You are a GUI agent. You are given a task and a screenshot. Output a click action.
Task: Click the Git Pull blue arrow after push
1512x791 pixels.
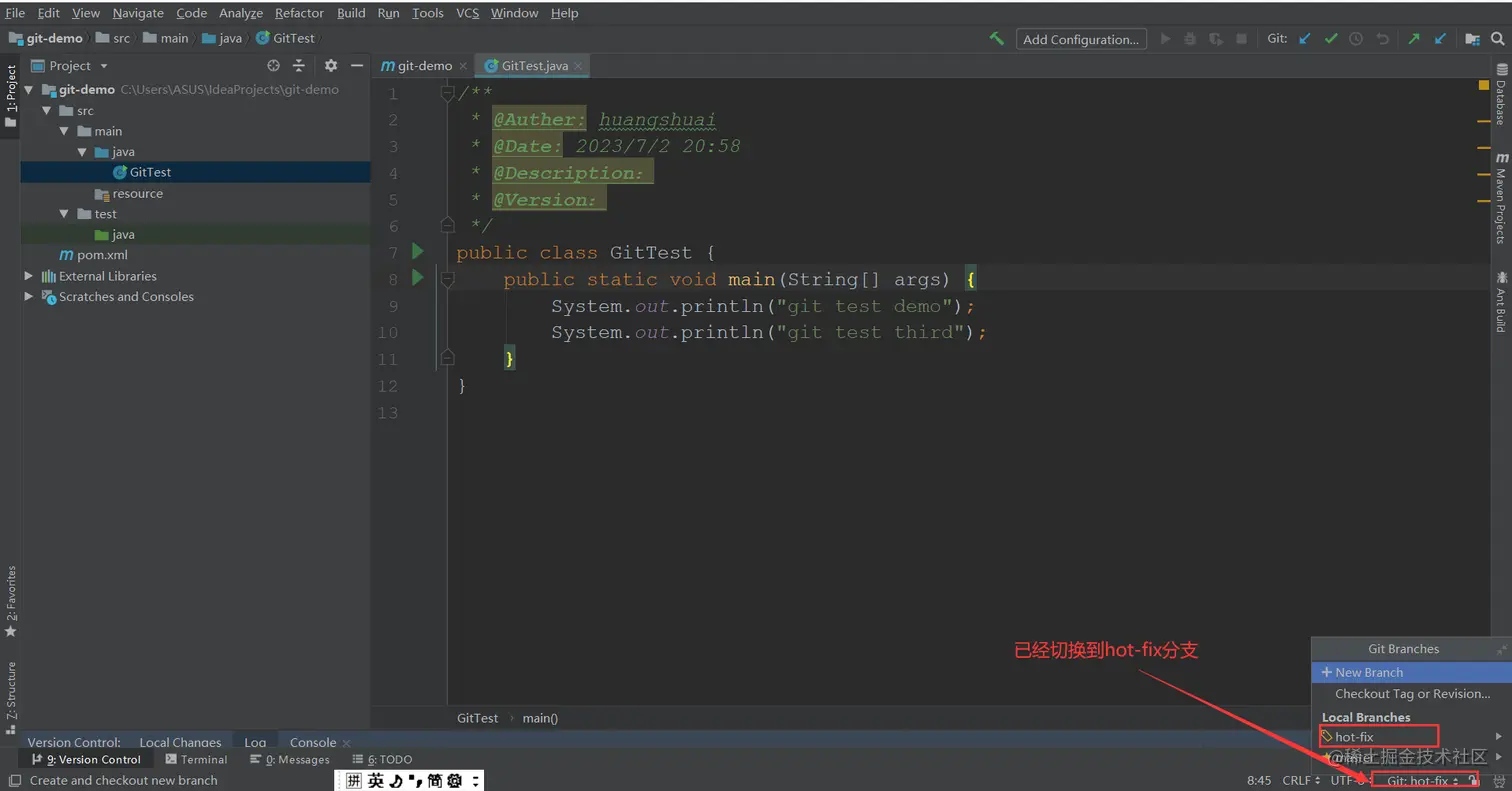[1440, 39]
